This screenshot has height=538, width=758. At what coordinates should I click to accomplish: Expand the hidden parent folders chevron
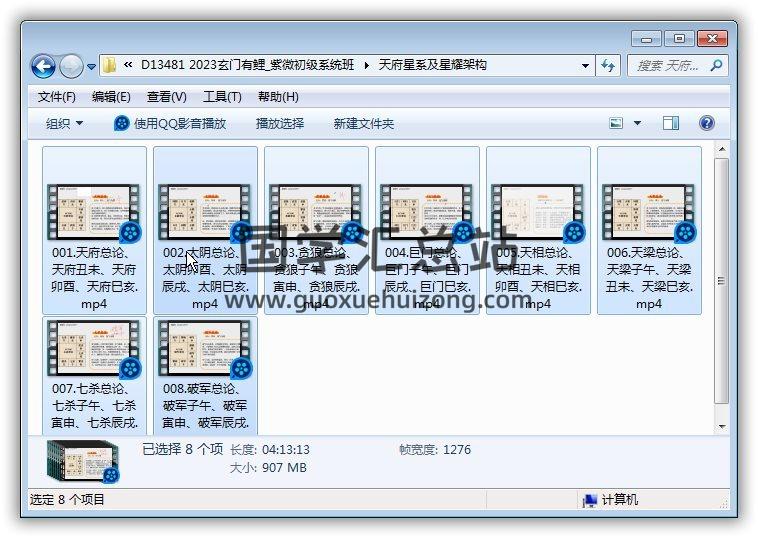click(x=128, y=65)
